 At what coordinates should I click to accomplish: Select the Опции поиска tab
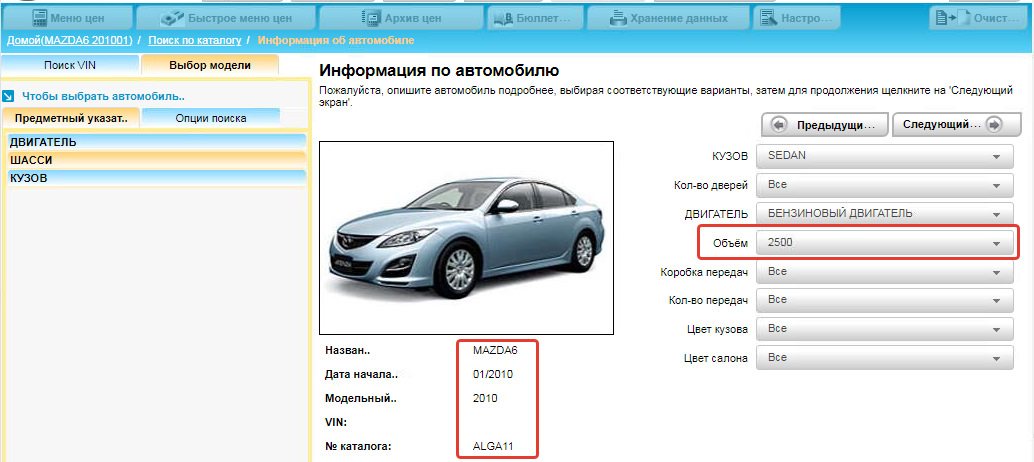point(211,119)
